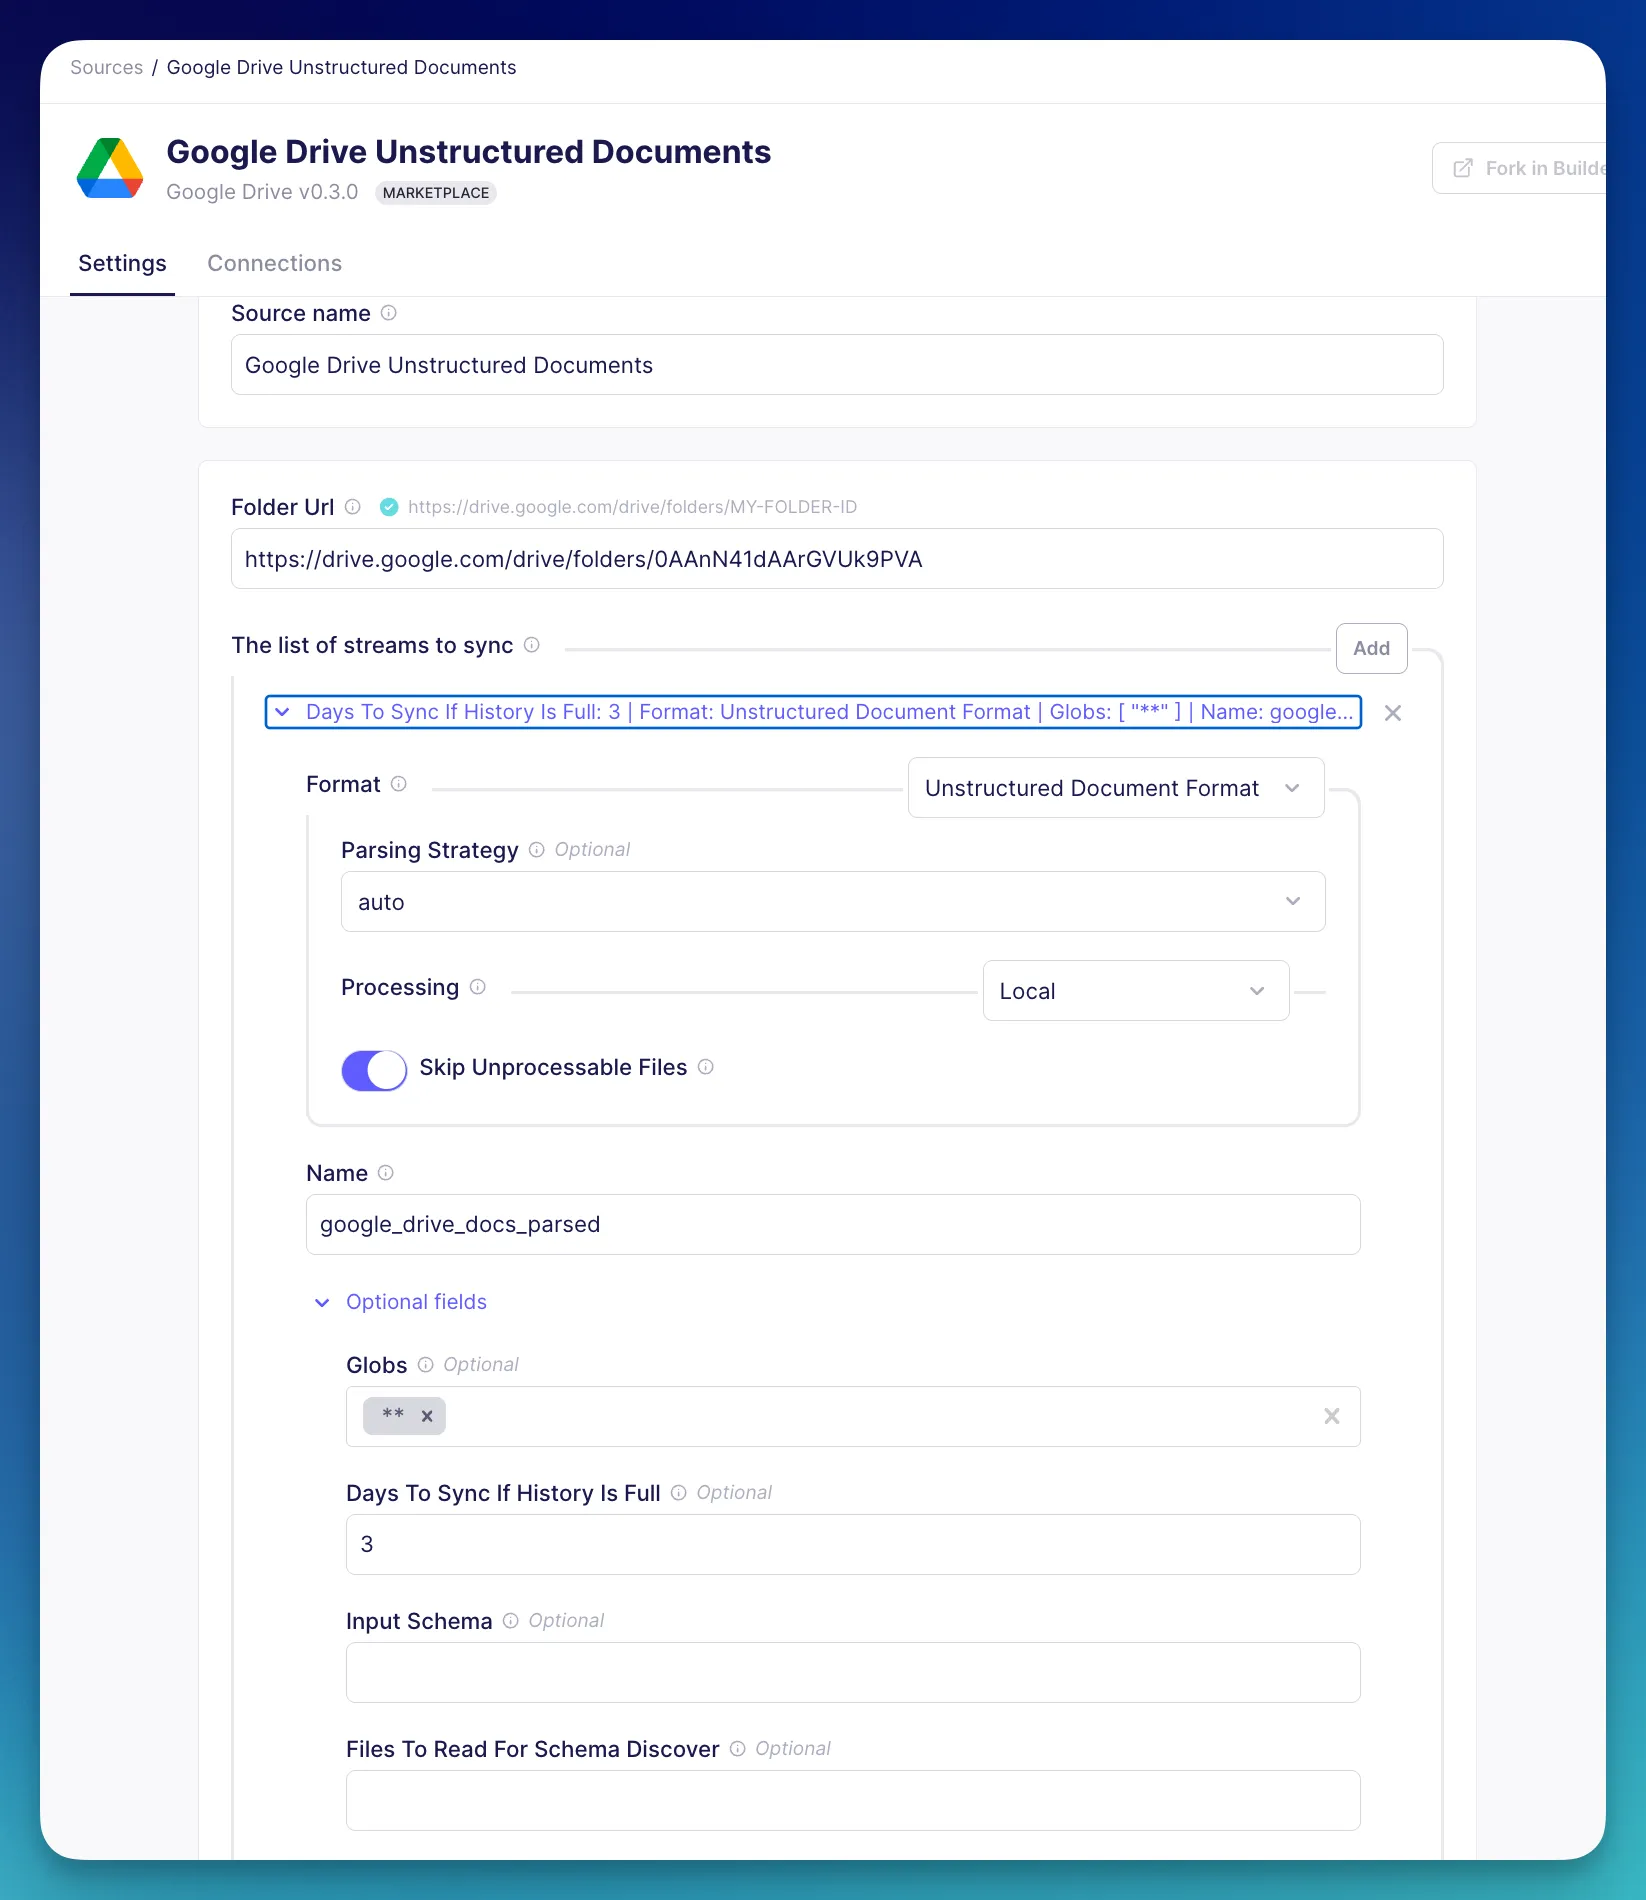
Task: Go to Sources breadcrumb
Action: click(106, 67)
